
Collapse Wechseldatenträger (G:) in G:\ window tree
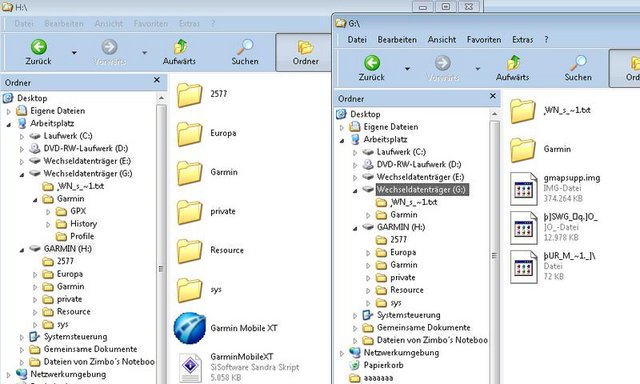(x=355, y=191)
